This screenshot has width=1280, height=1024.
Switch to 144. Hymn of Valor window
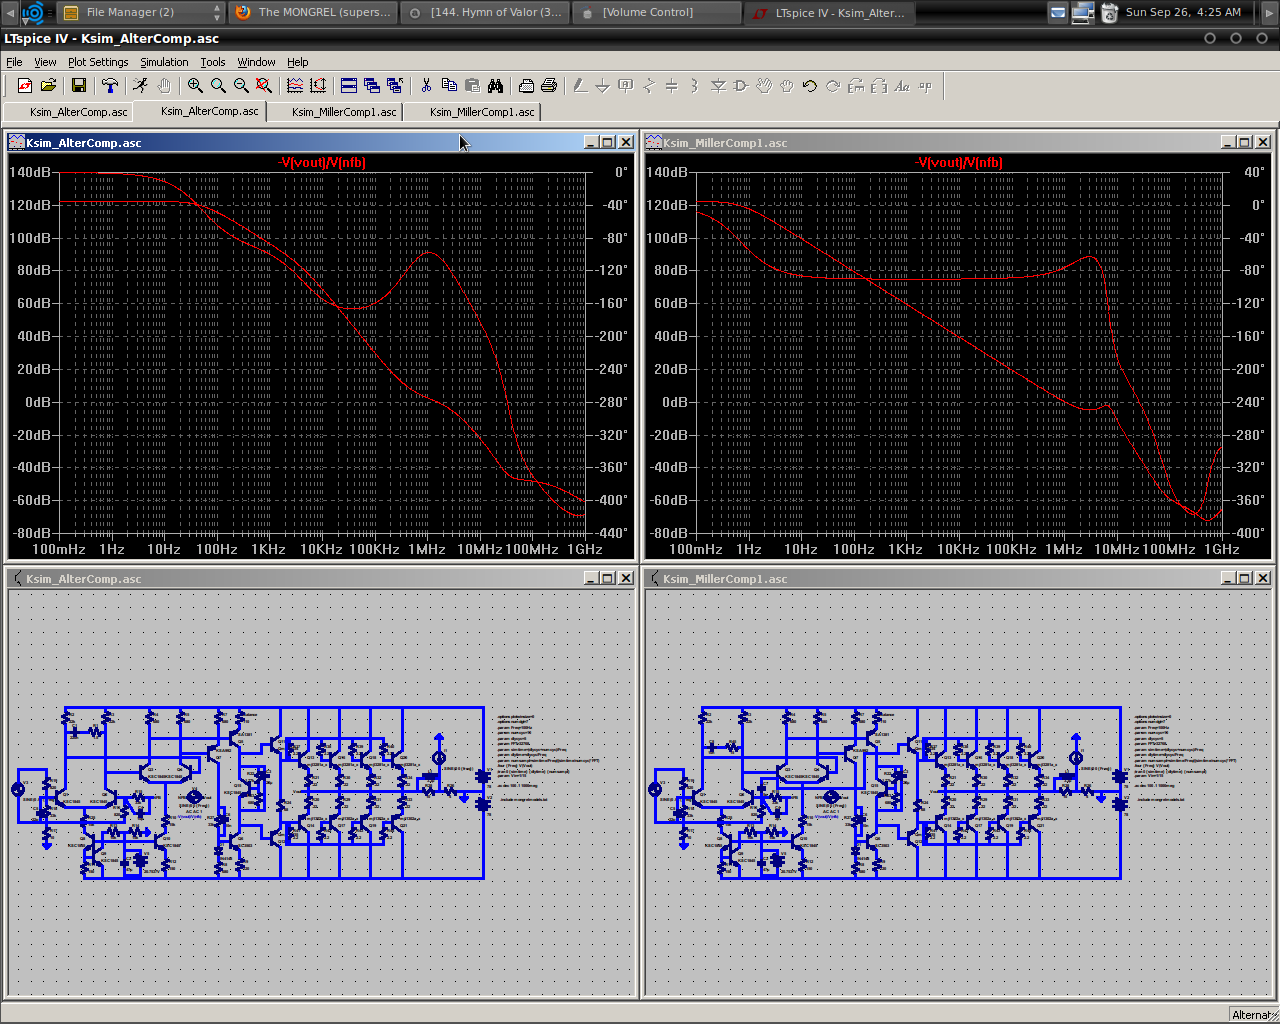point(486,12)
